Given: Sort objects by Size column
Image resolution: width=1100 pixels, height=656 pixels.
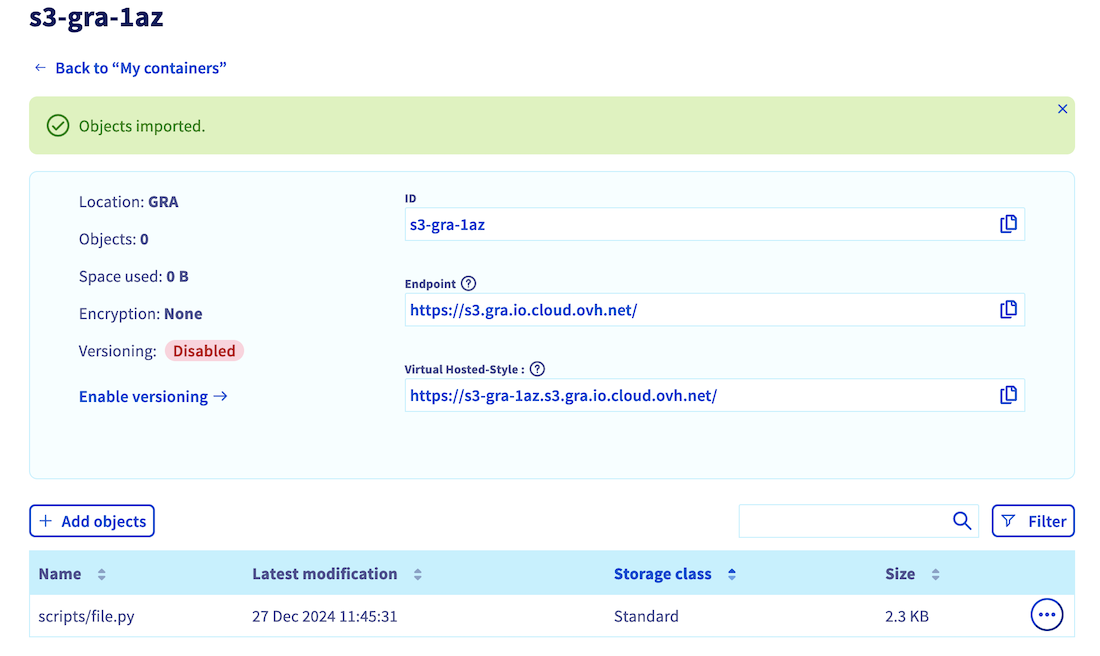Looking at the screenshot, I should click(x=935, y=575).
